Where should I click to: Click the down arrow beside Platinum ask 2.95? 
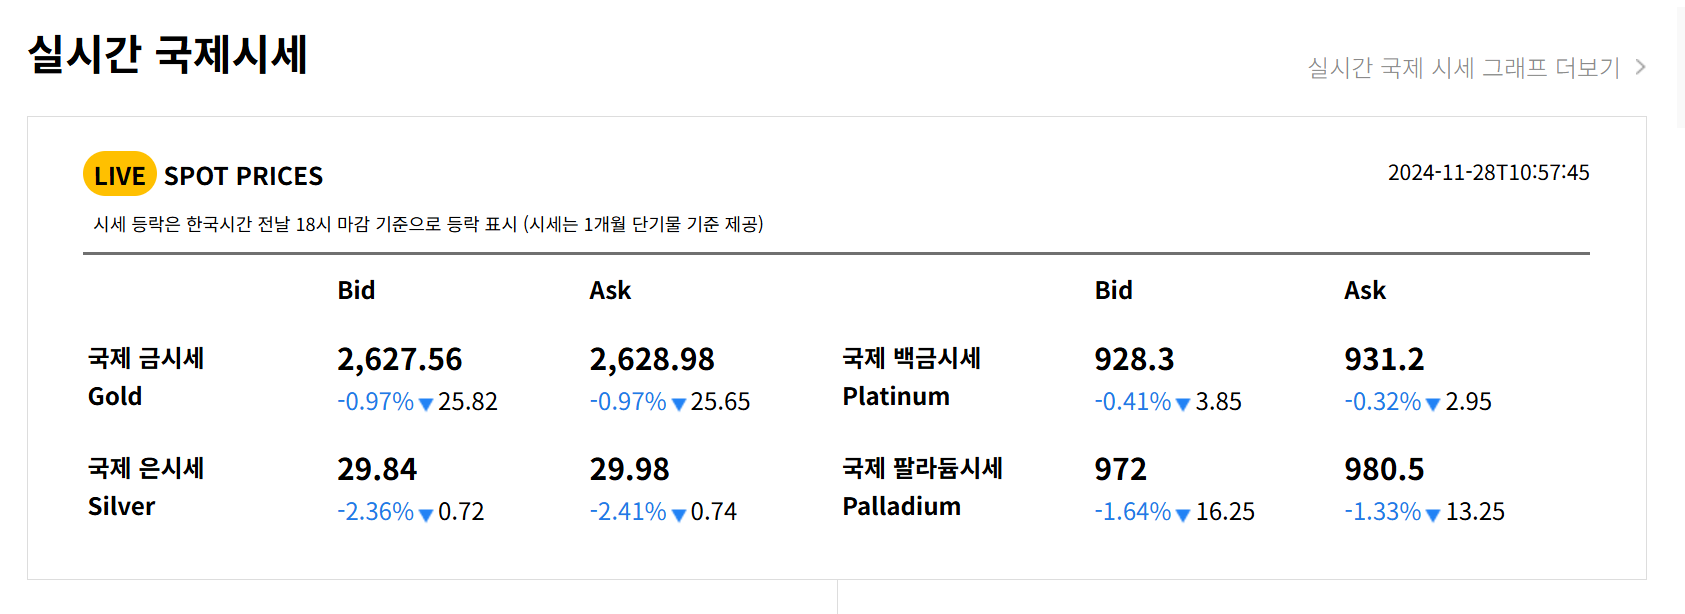(x=1433, y=404)
